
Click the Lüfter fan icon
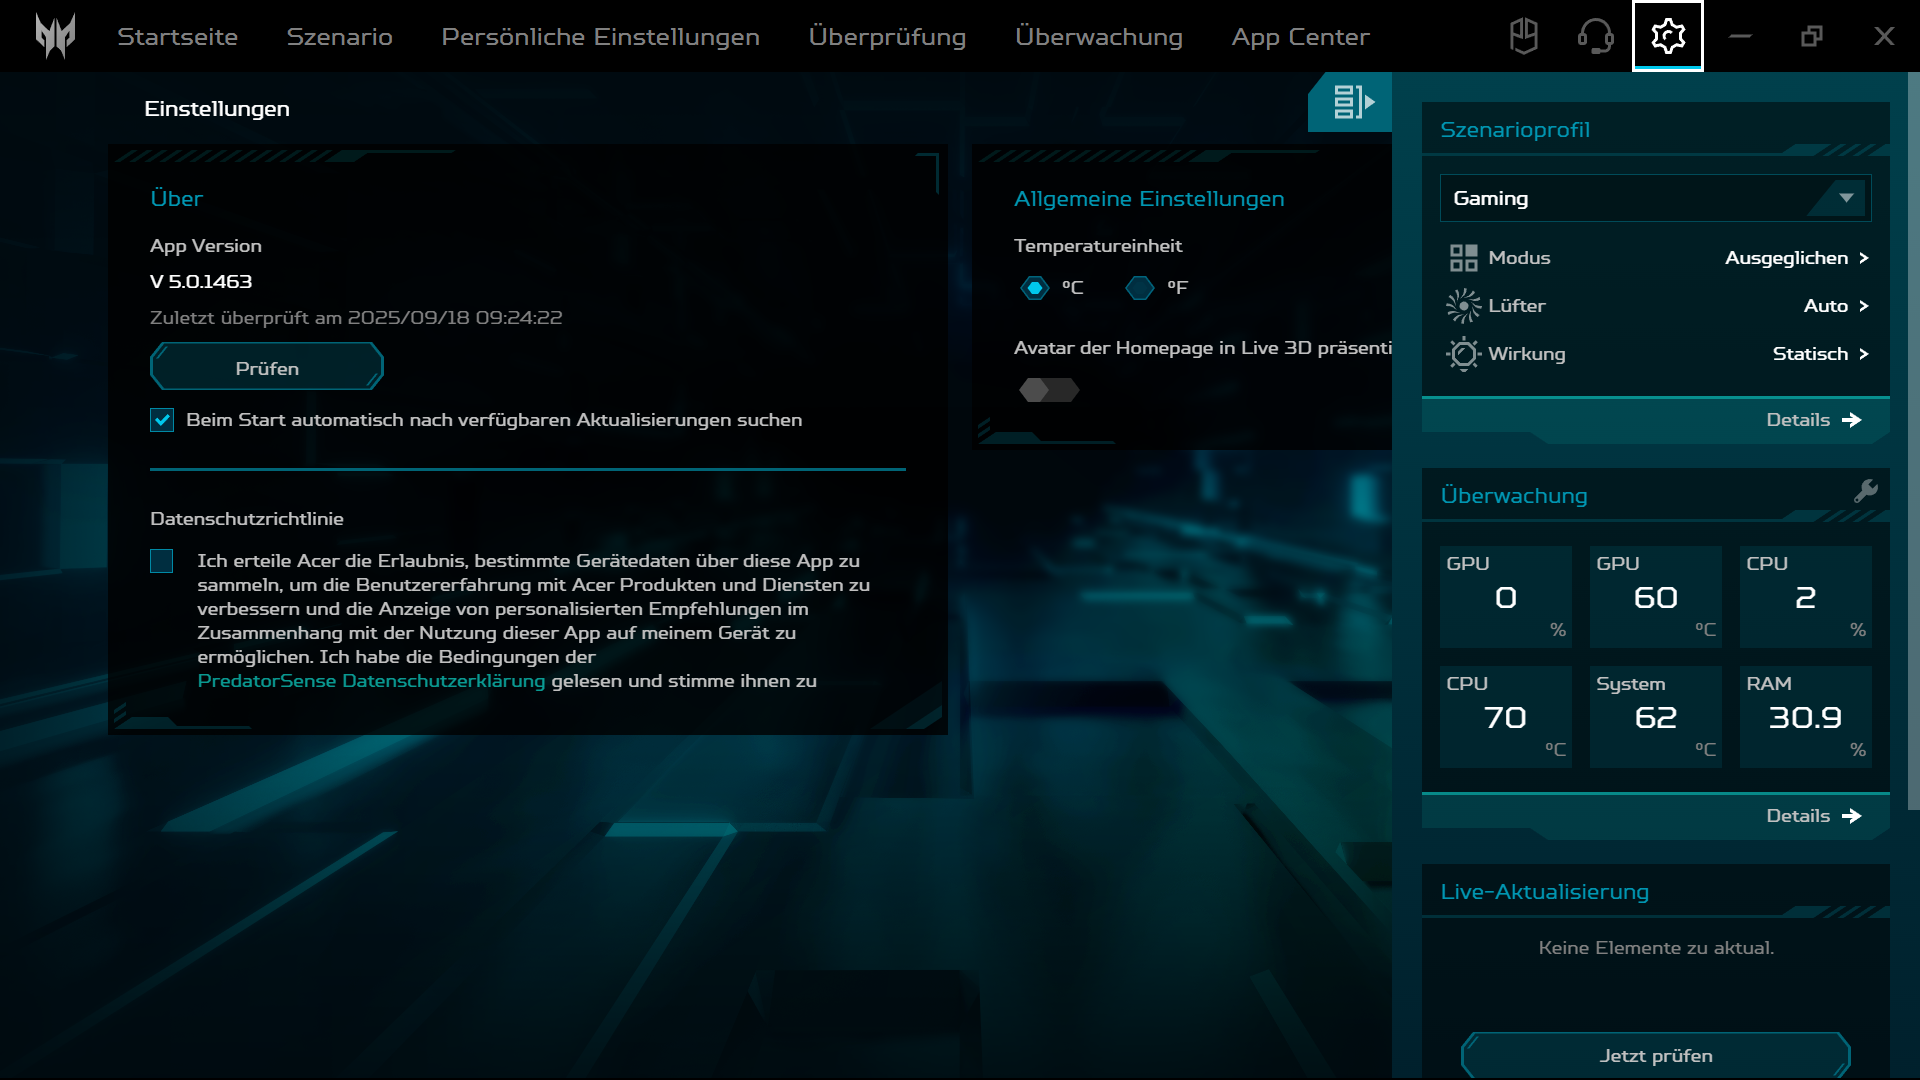click(x=1463, y=306)
